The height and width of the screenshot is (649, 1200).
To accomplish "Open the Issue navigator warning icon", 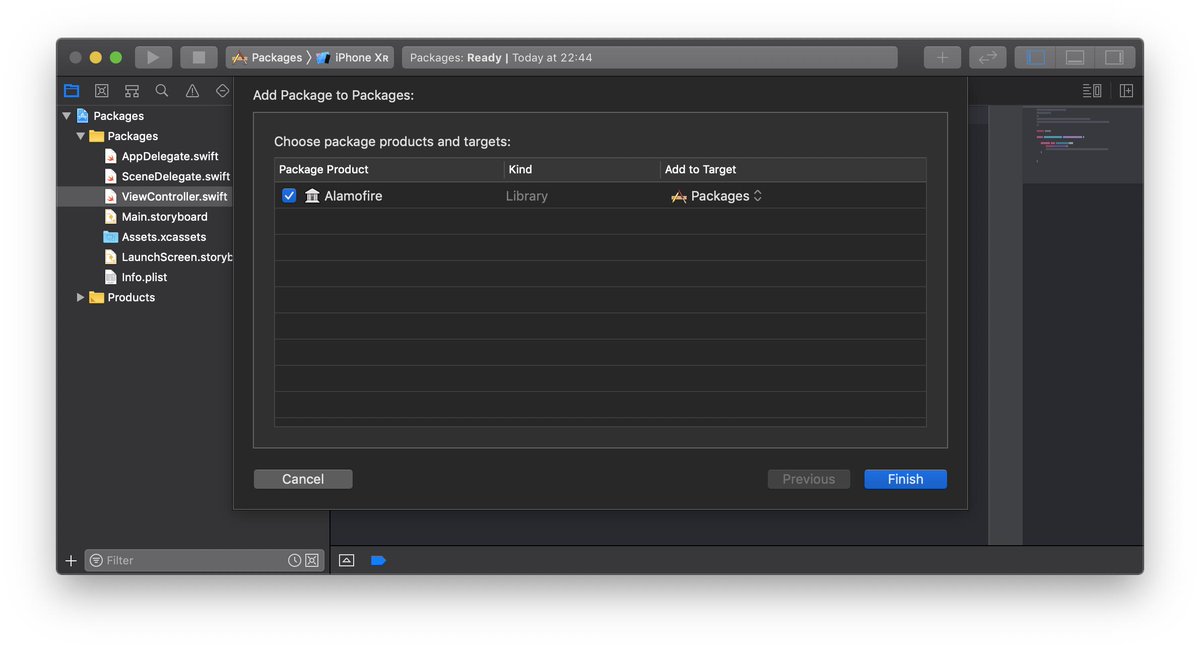I will [x=192, y=90].
